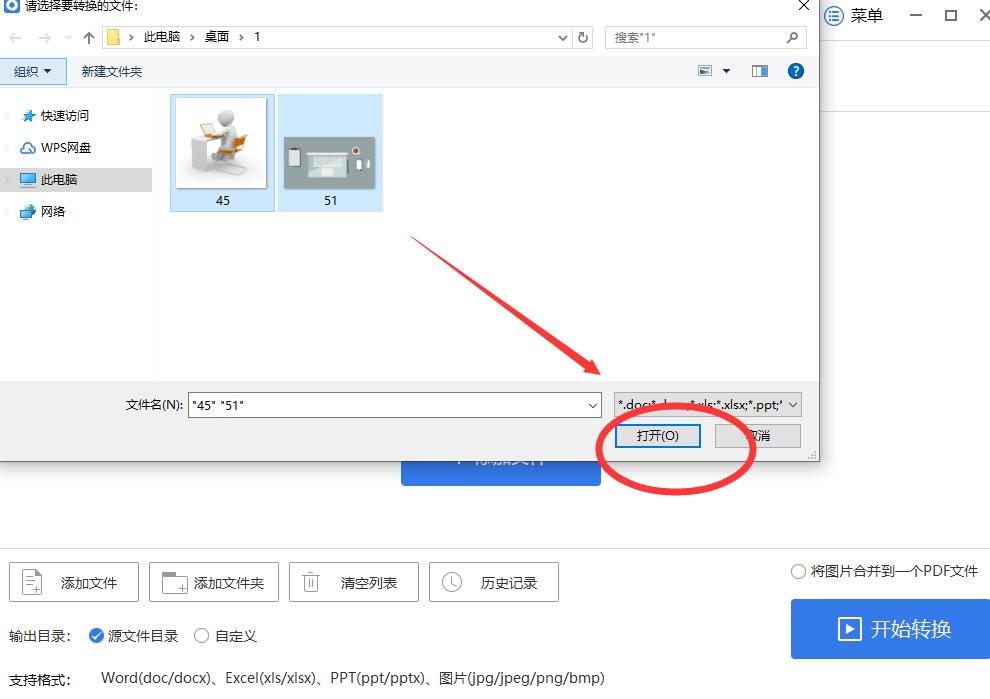Image resolution: width=990 pixels, height=699 pixels.
Task: Click the refresh icon beside the address bar
Action: click(581, 37)
